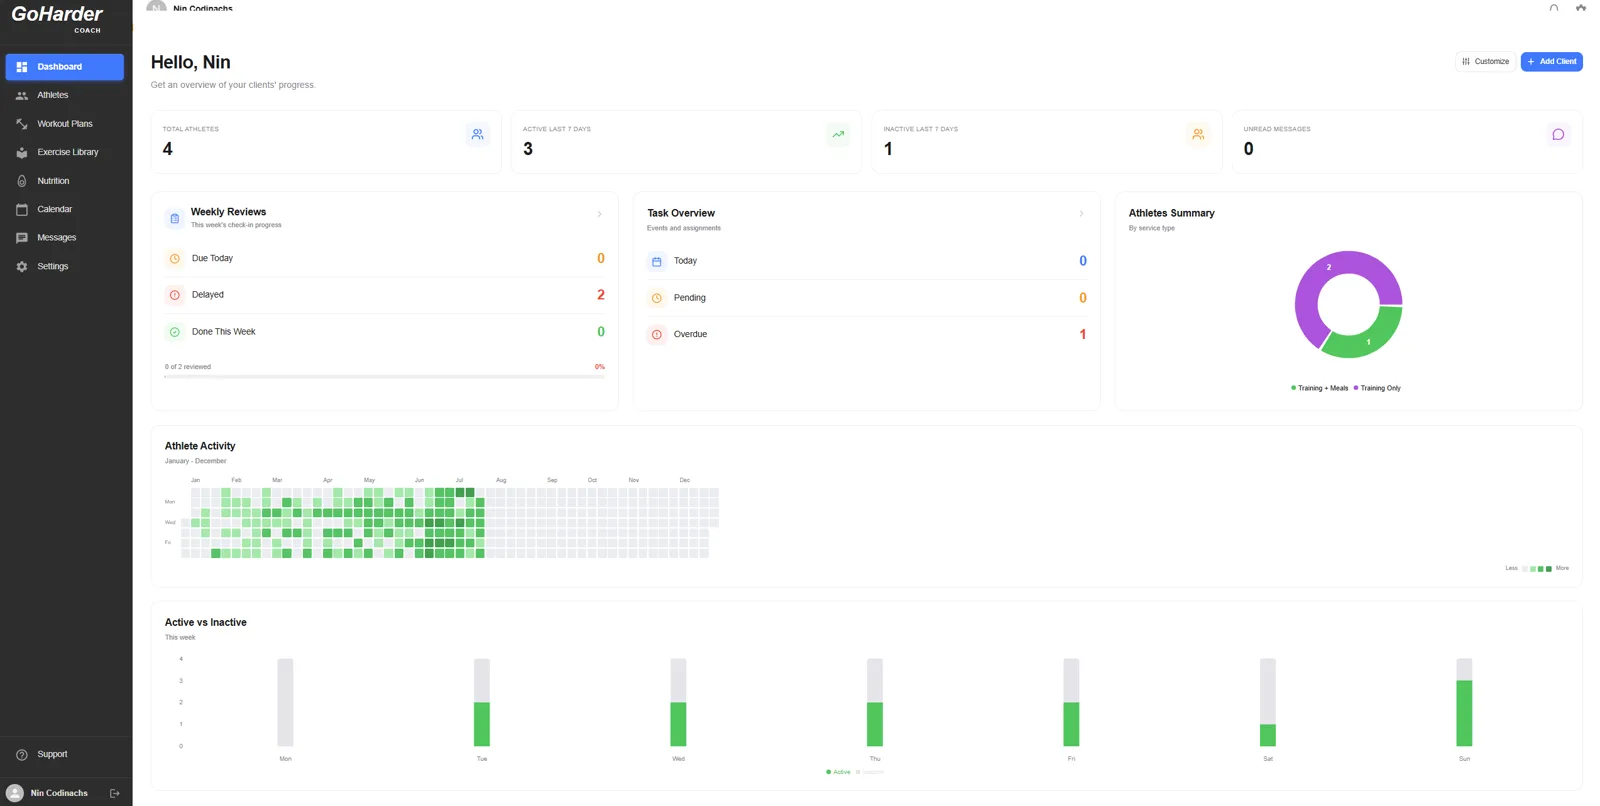Click the Tuesday bar in Active vs Inactive
This screenshot has width=1600, height=806.
click(482, 724)
